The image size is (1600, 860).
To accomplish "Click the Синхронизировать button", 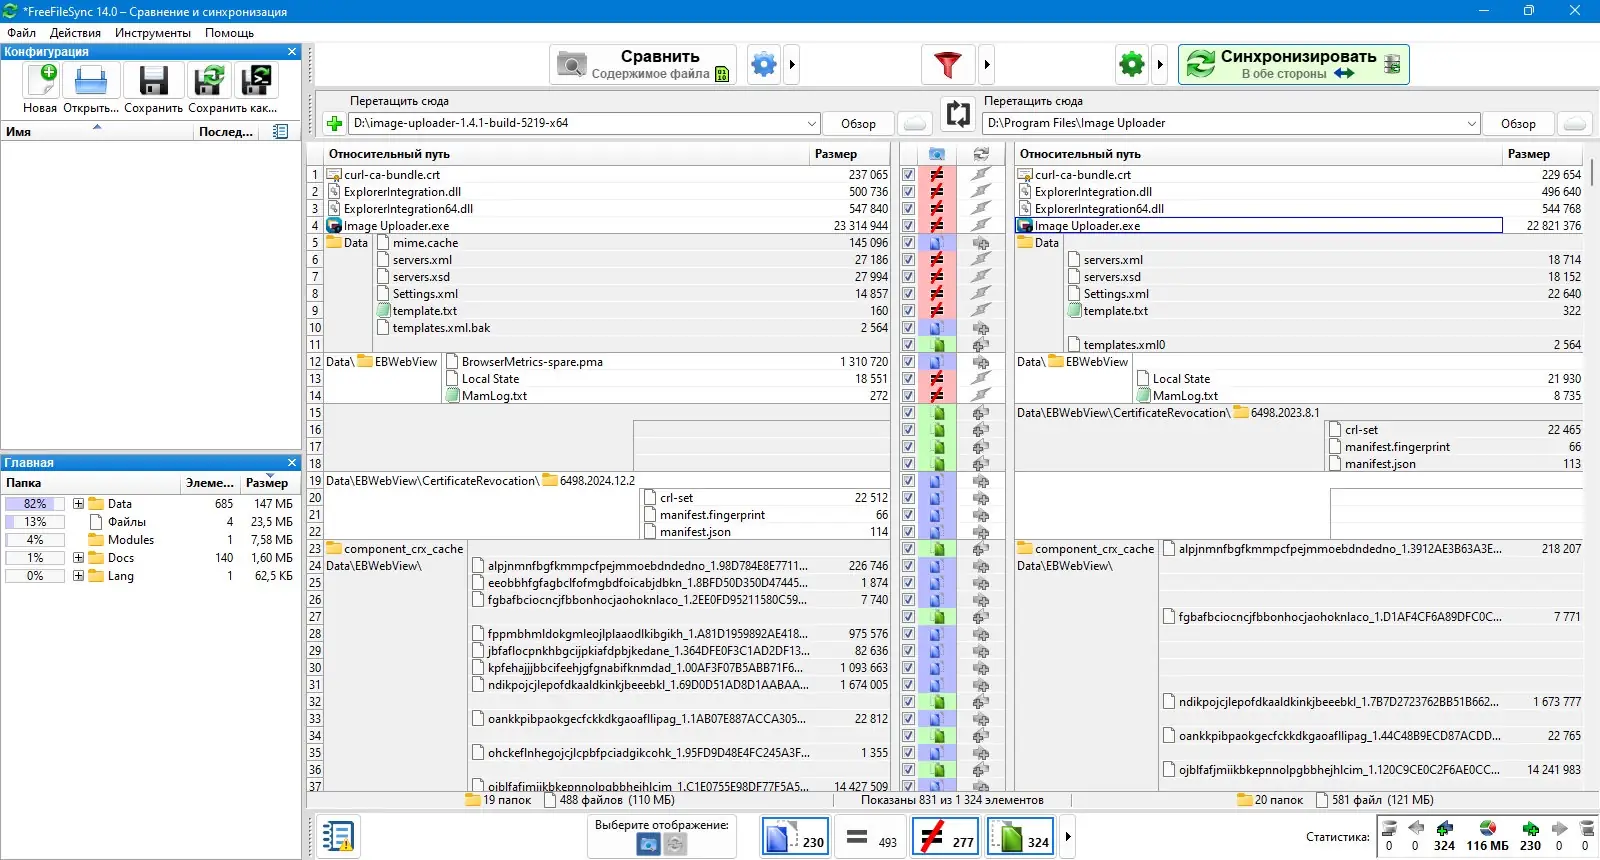I will click(1293, 65).
